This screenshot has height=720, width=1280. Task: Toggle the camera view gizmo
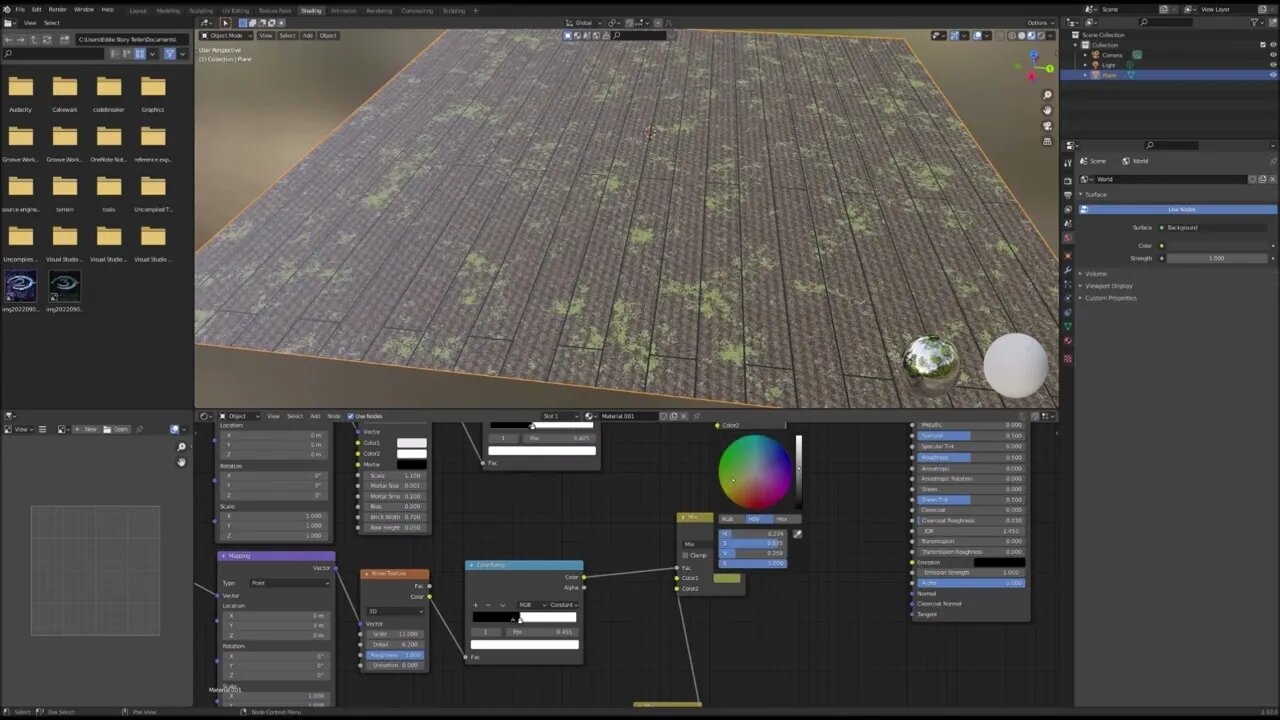point(1047,126)
